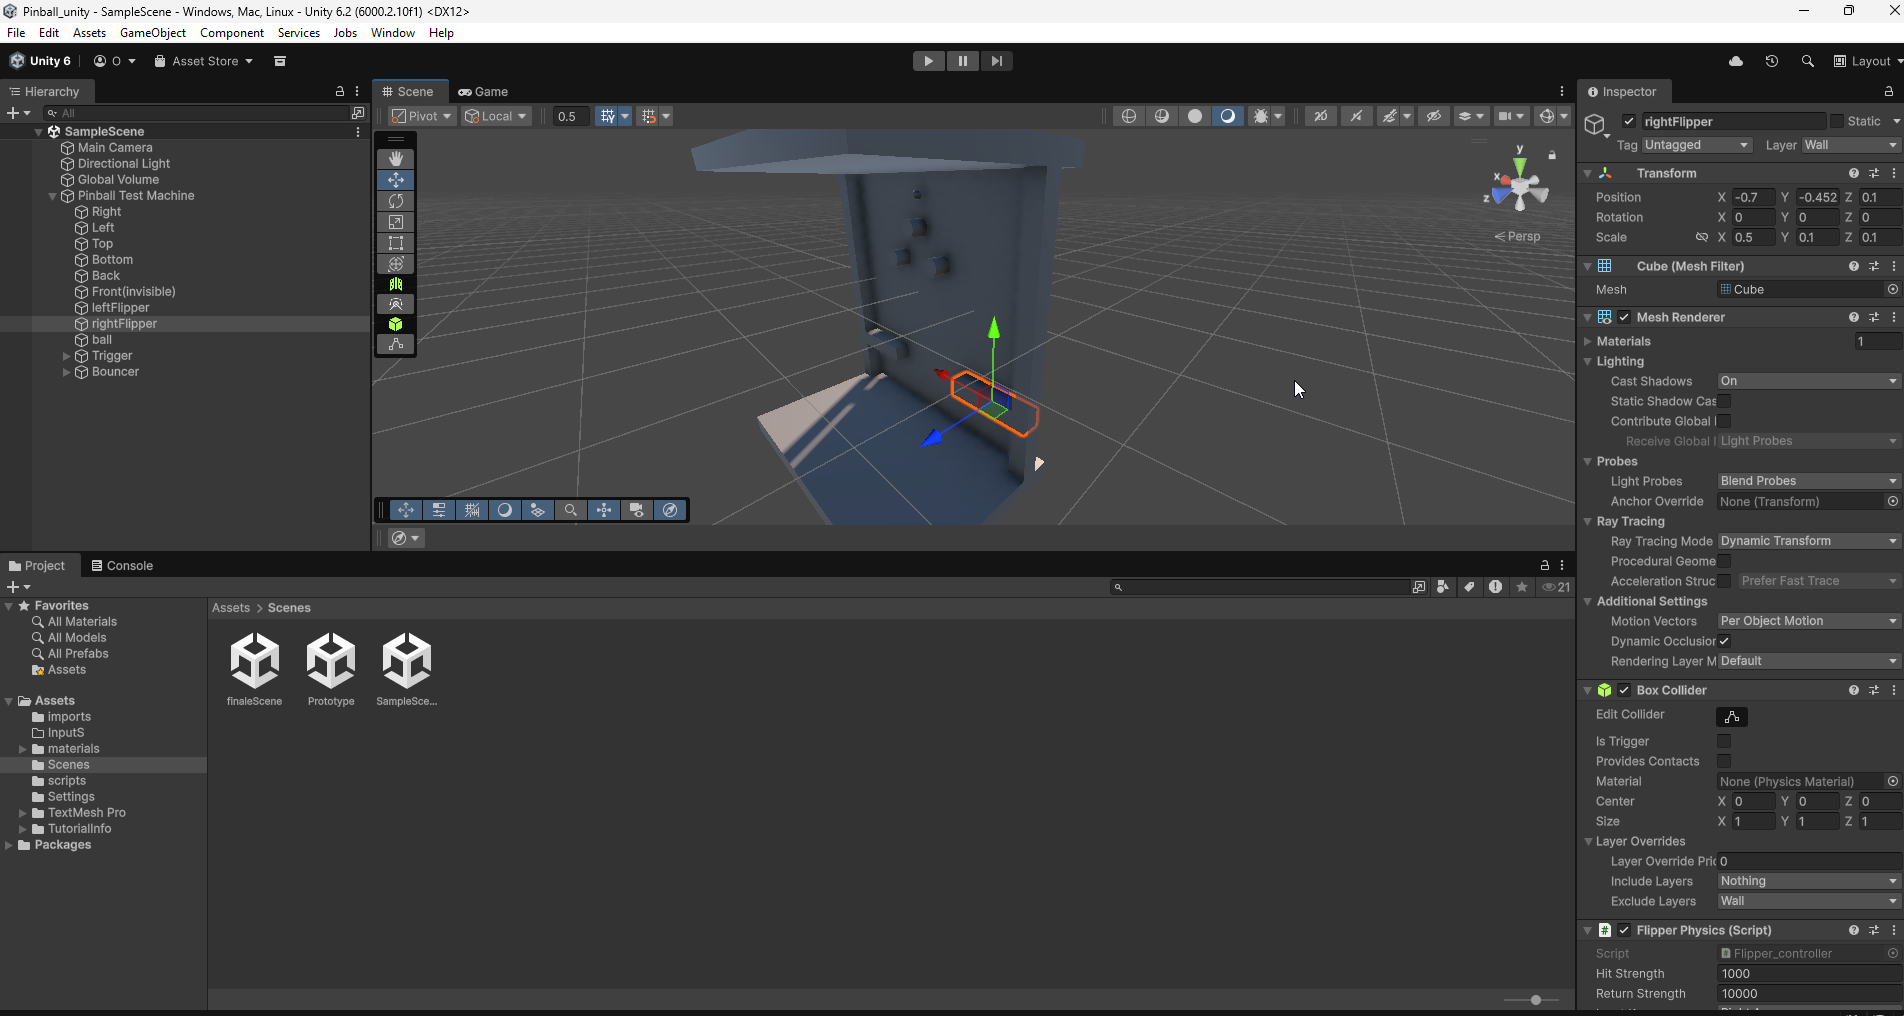Image resolution: width=1904 pixels, height=1016 pixels.
Task: Switch to the Game tab
Action: point(485,91)
